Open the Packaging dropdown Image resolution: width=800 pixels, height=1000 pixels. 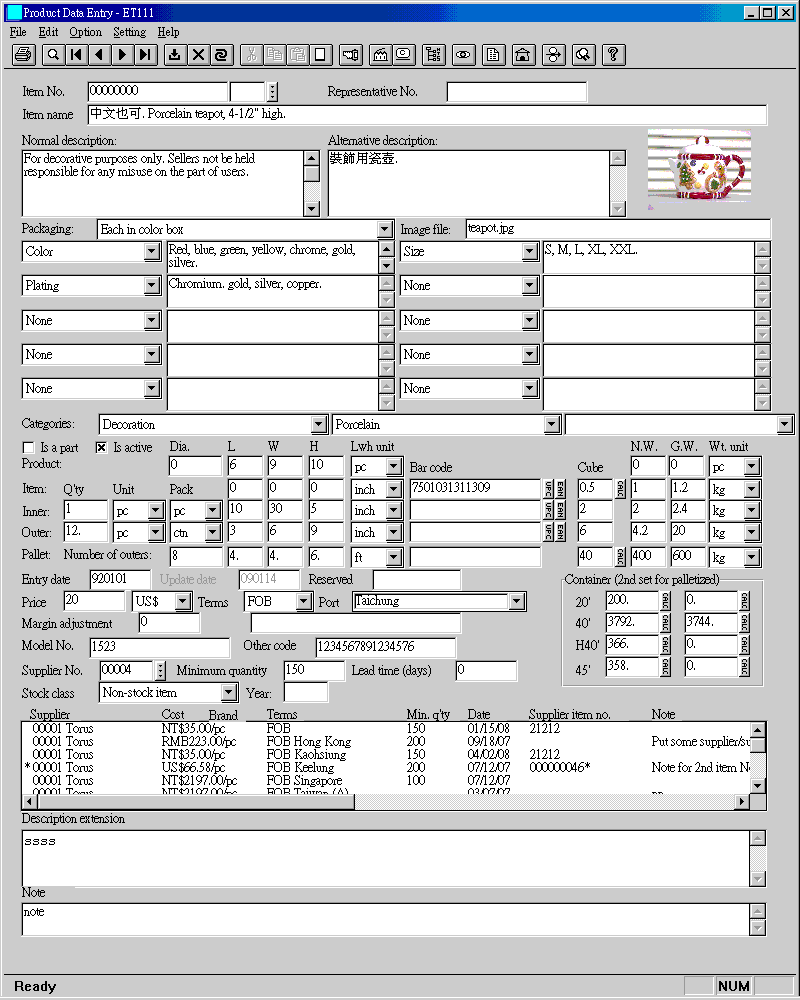385,230
